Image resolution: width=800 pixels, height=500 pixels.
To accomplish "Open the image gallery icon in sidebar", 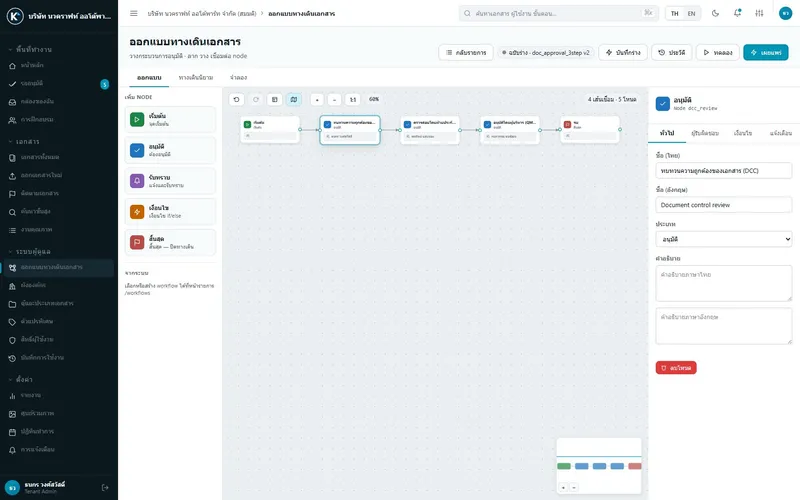I will tap(12, 414).
